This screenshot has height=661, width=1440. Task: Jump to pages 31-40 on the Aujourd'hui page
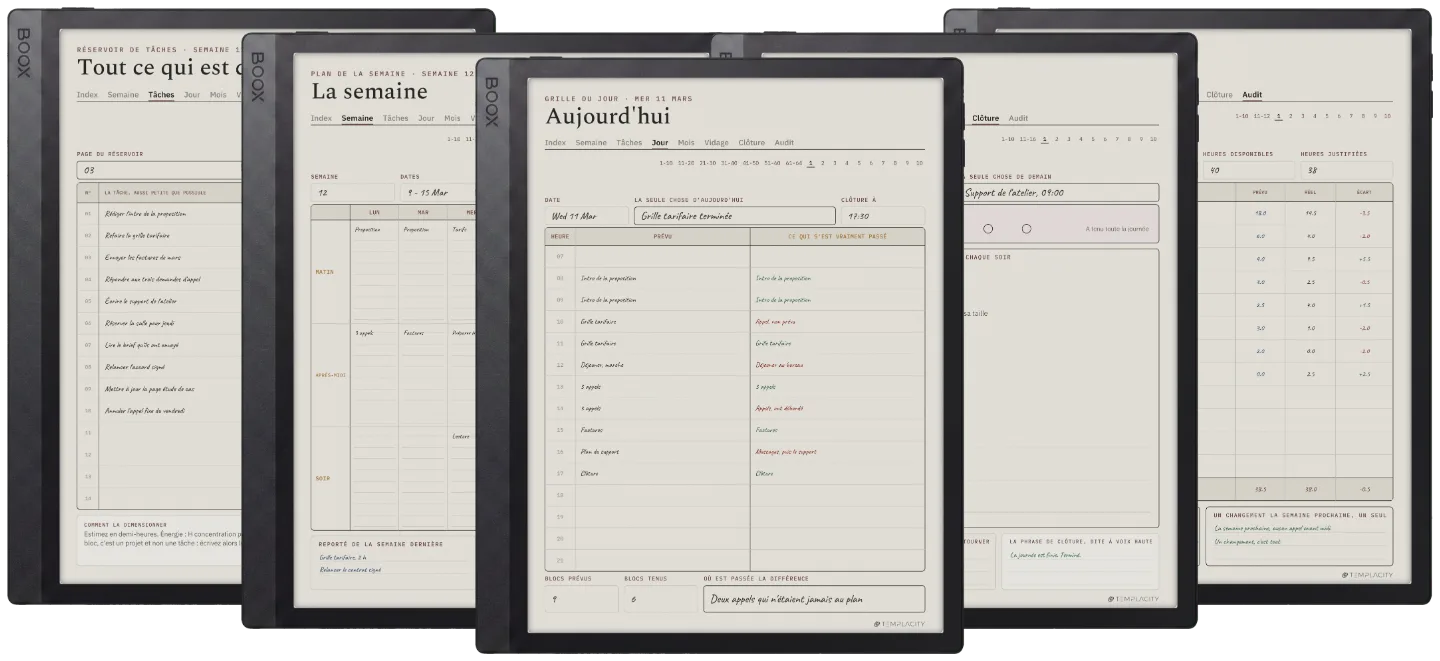(729, 163)
